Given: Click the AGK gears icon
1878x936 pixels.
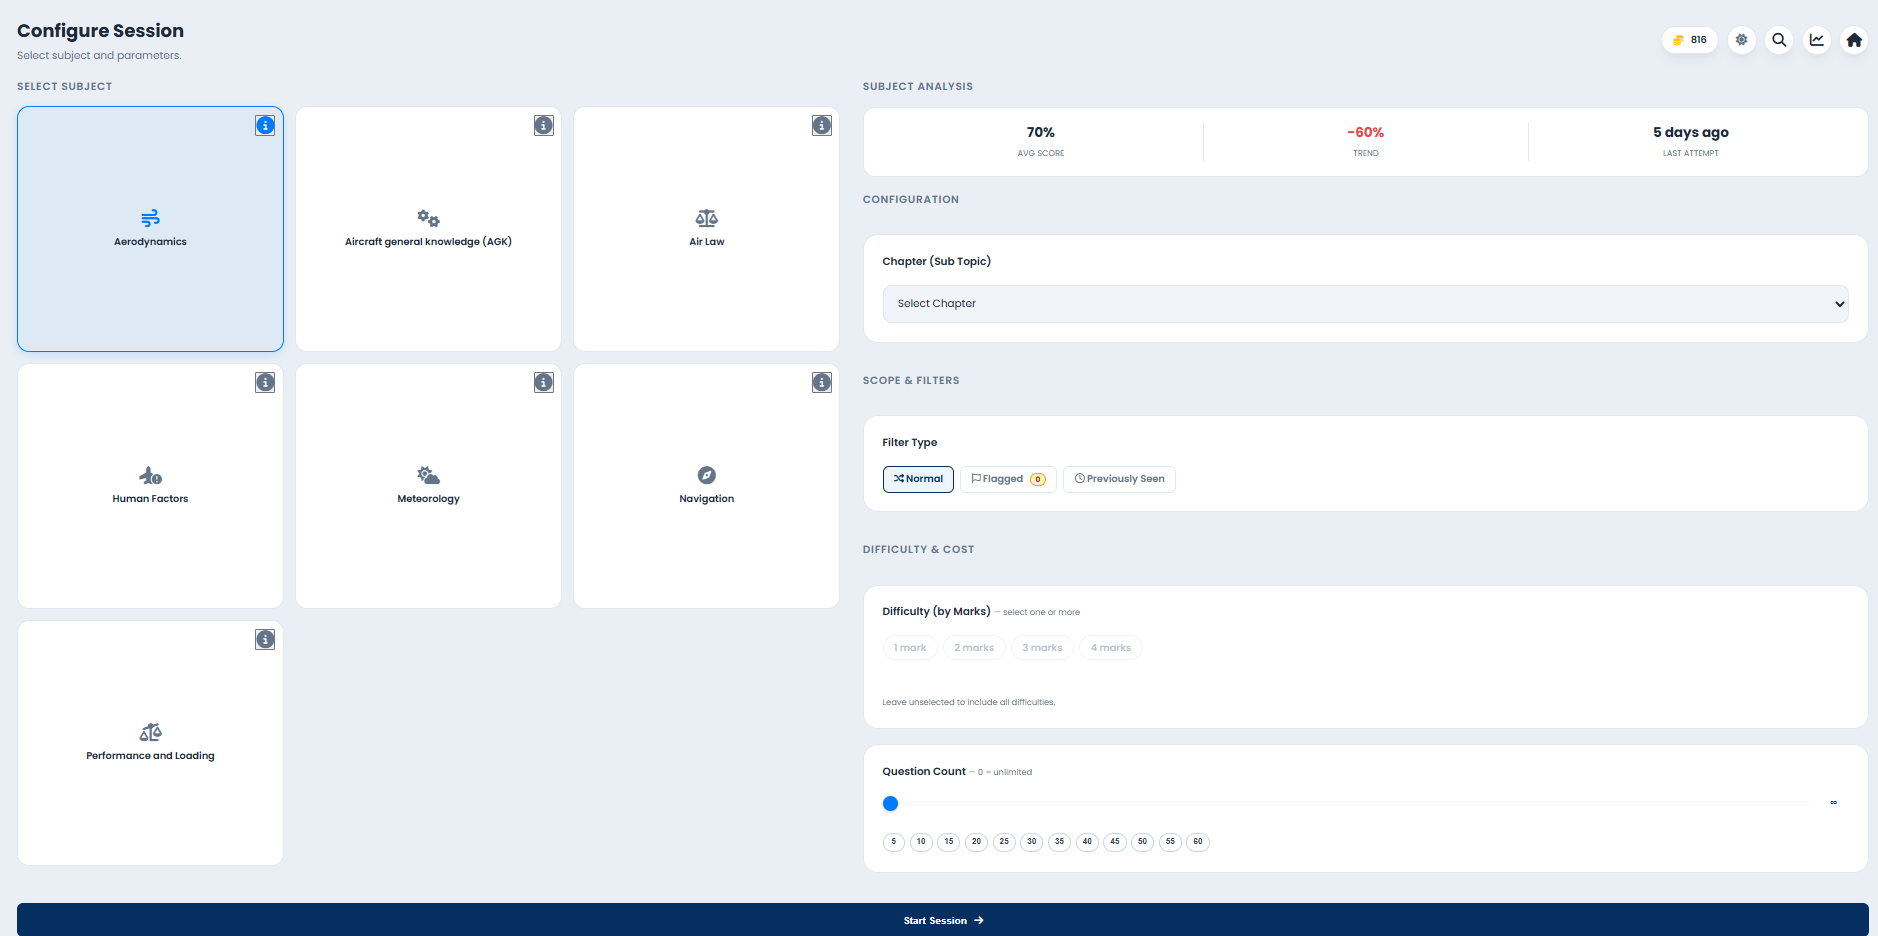Looking at the screenshot, I should [428, 218].
